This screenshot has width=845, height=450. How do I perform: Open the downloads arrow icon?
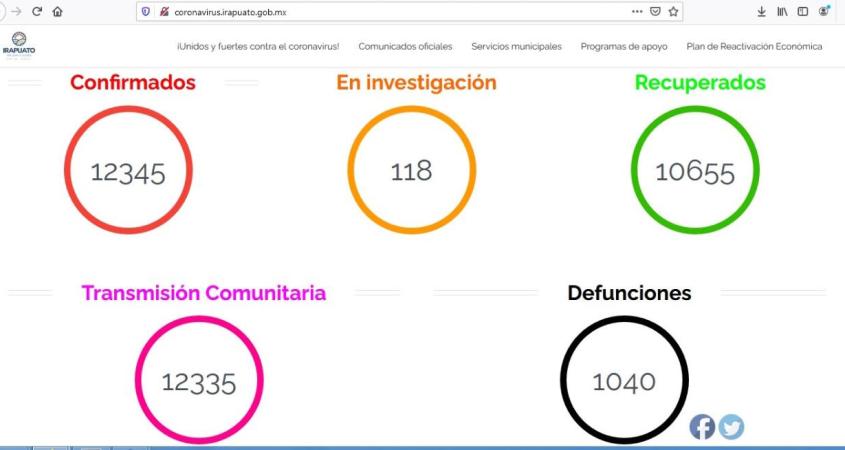point(761,11)
